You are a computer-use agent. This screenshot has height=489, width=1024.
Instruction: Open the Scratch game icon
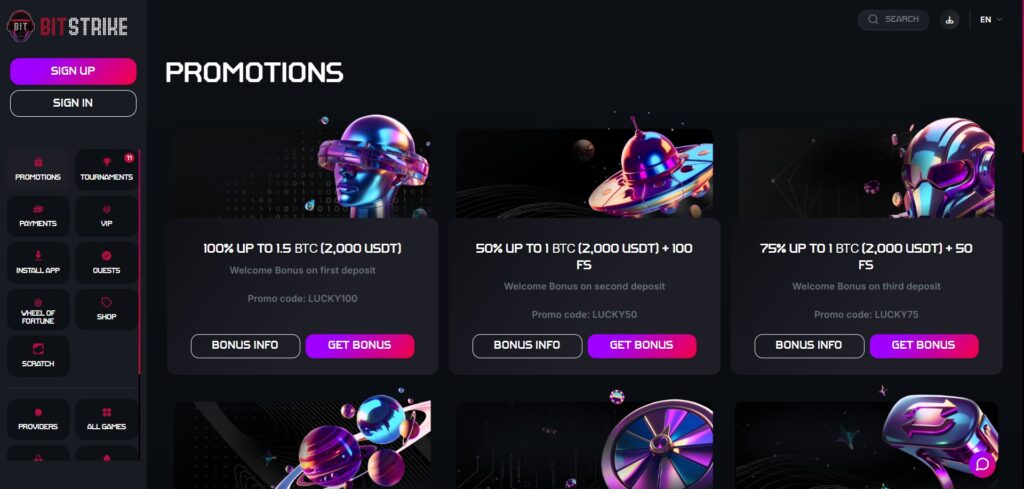(38, 355)
